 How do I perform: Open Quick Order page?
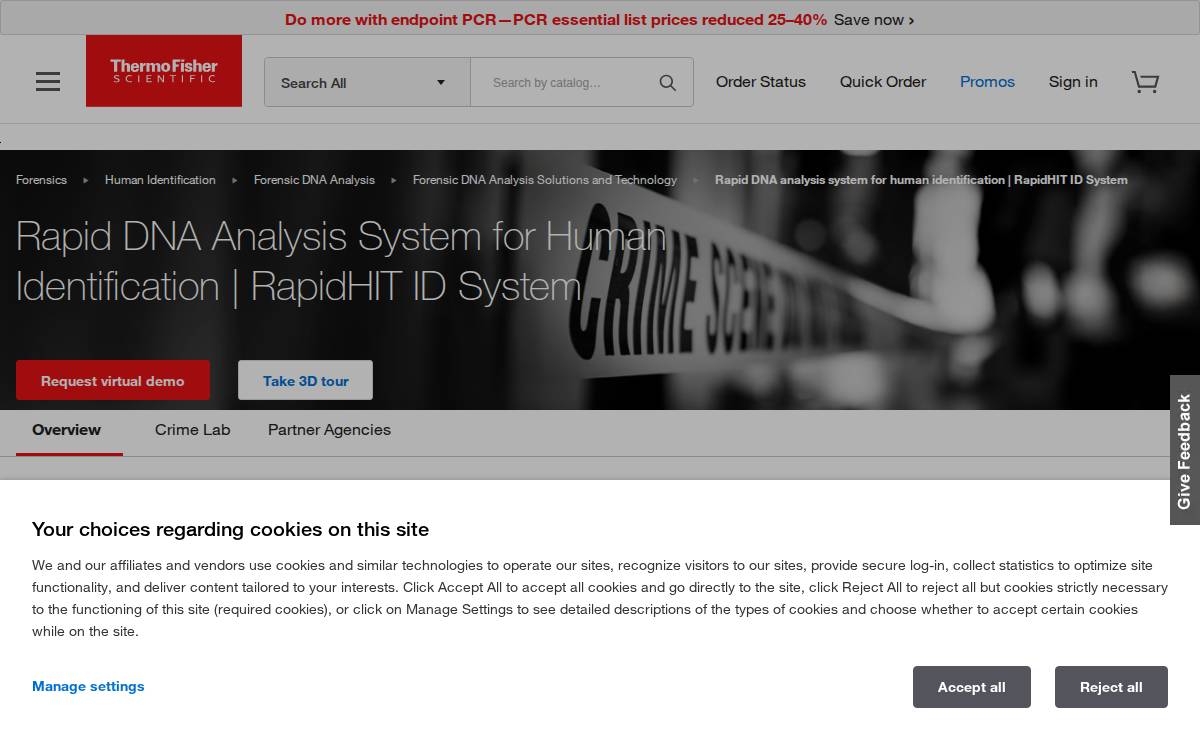click(883, 82)
